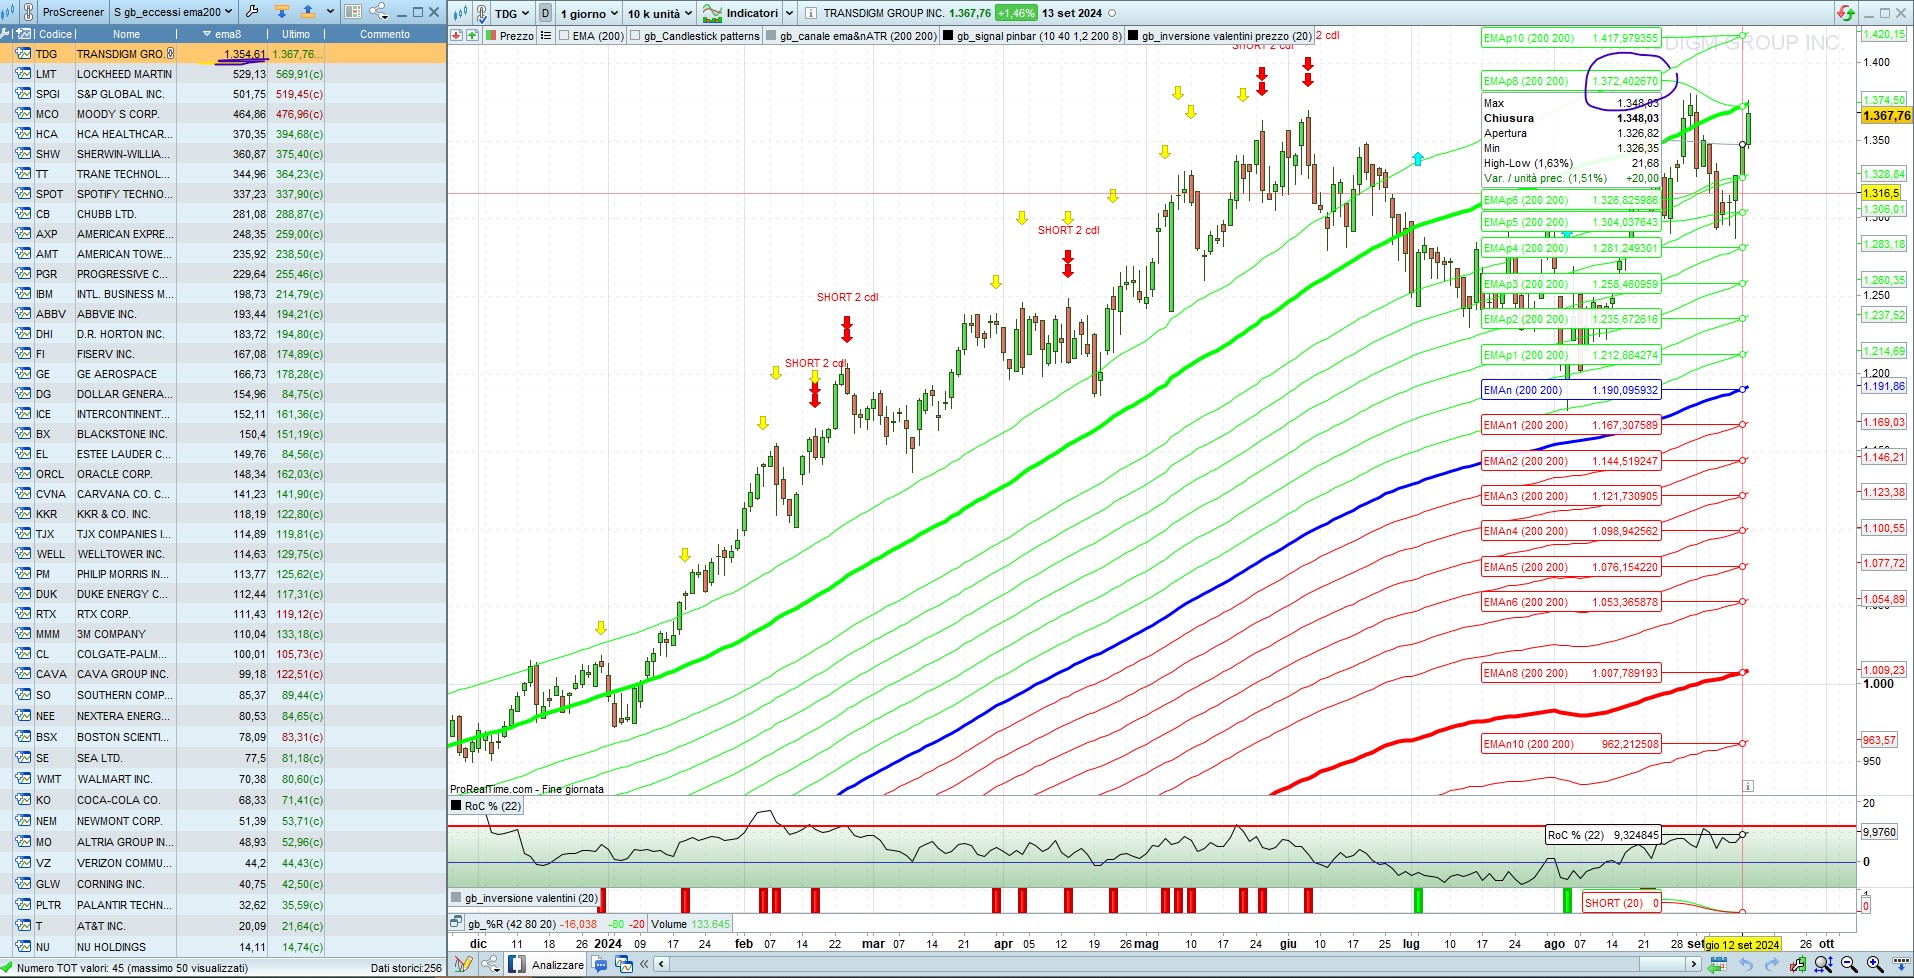Open the column layout icon in ProScreener
1914x978 pixels.
[352, 12]
